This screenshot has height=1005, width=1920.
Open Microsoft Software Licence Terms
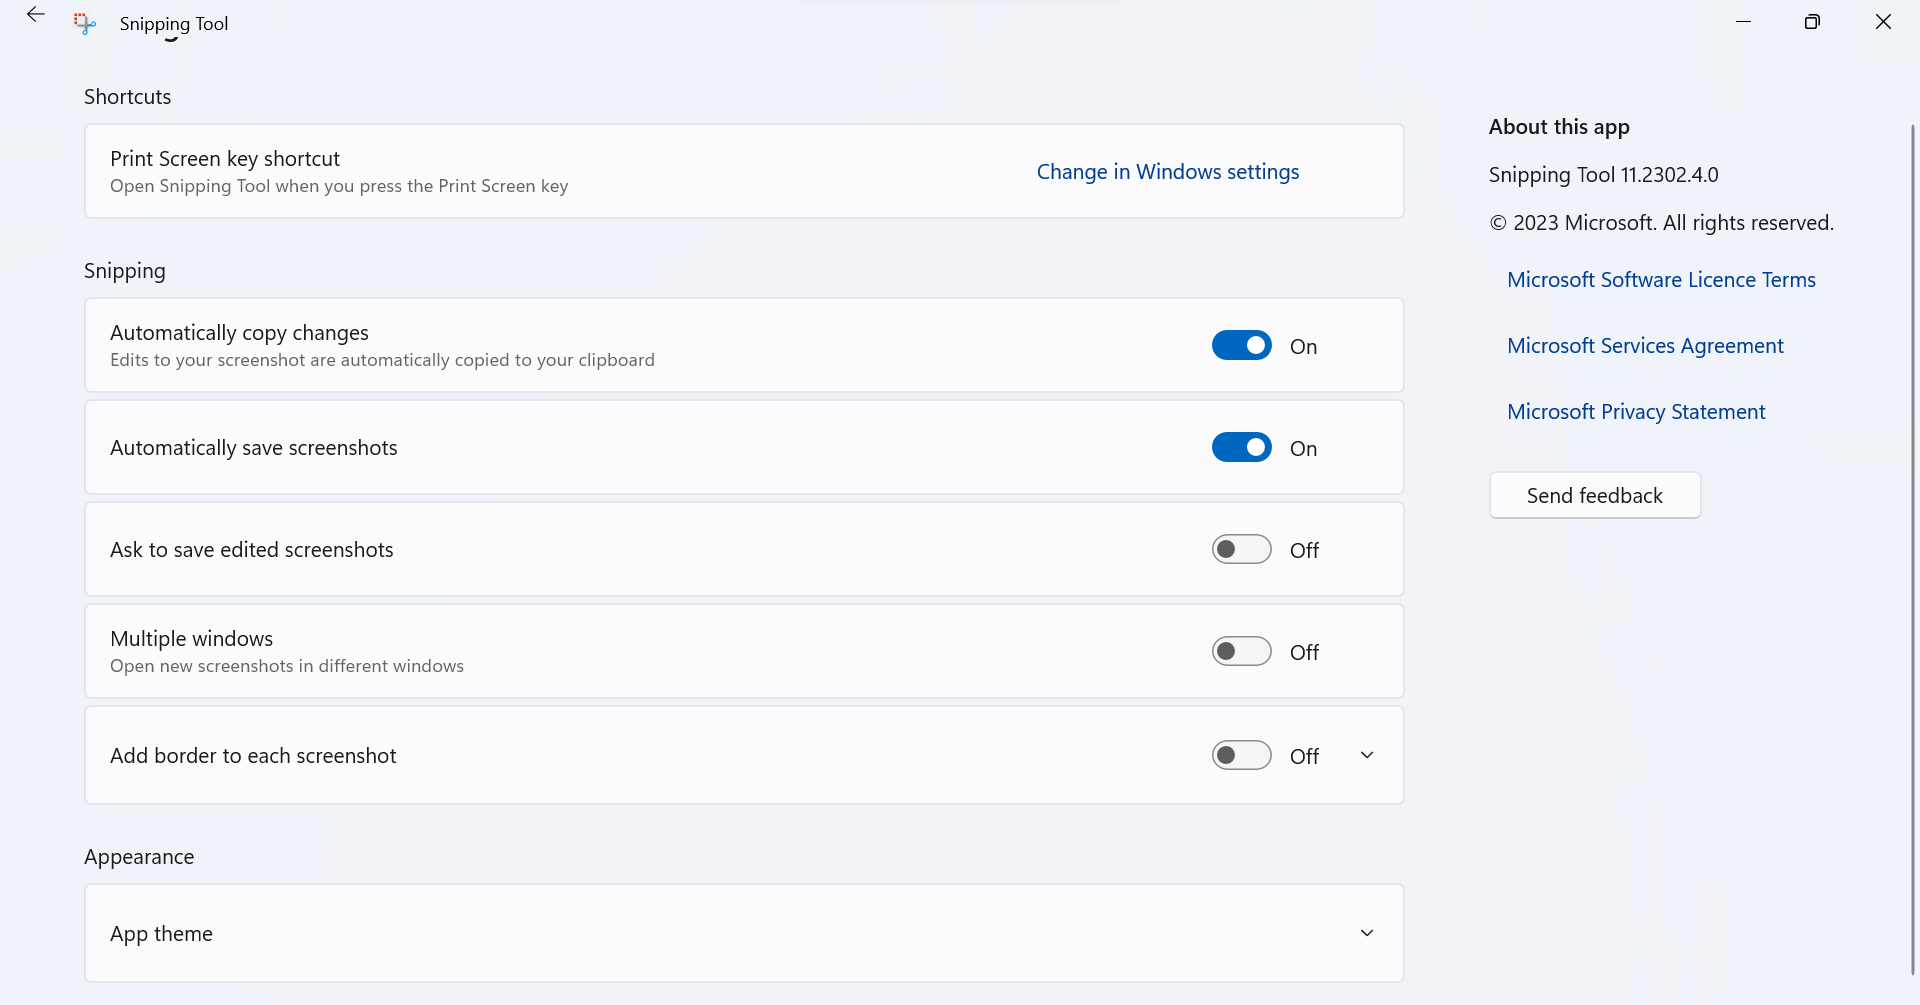[x=1661, y=279]
